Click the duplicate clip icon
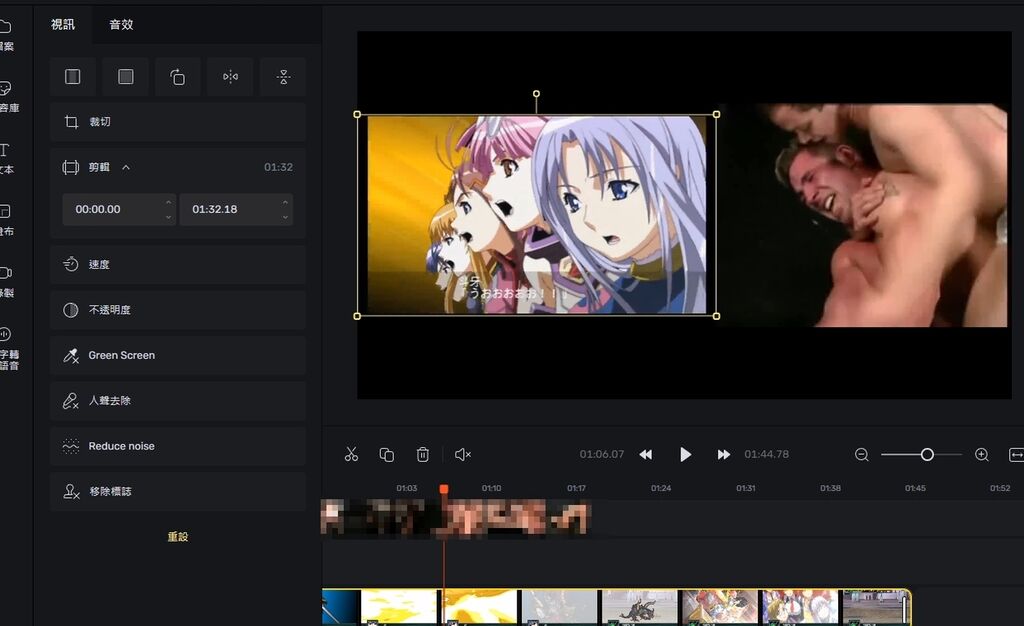Viewport: 1024px width, 626px height. 387,454
